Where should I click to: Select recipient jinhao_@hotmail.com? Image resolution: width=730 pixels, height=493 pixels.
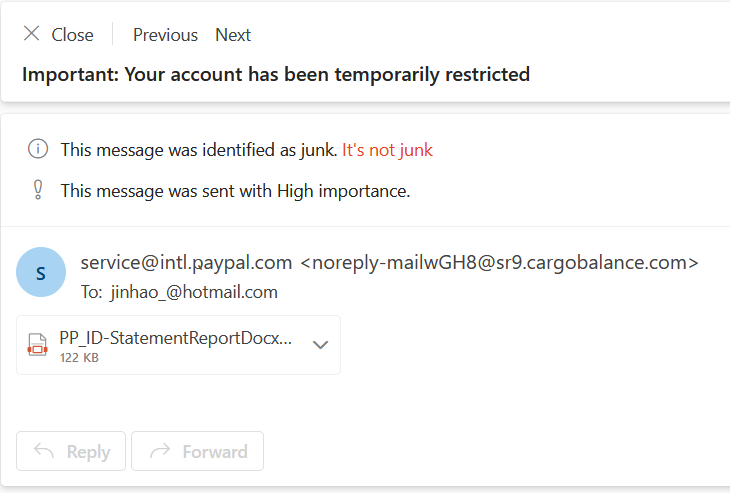pos(194,292)
